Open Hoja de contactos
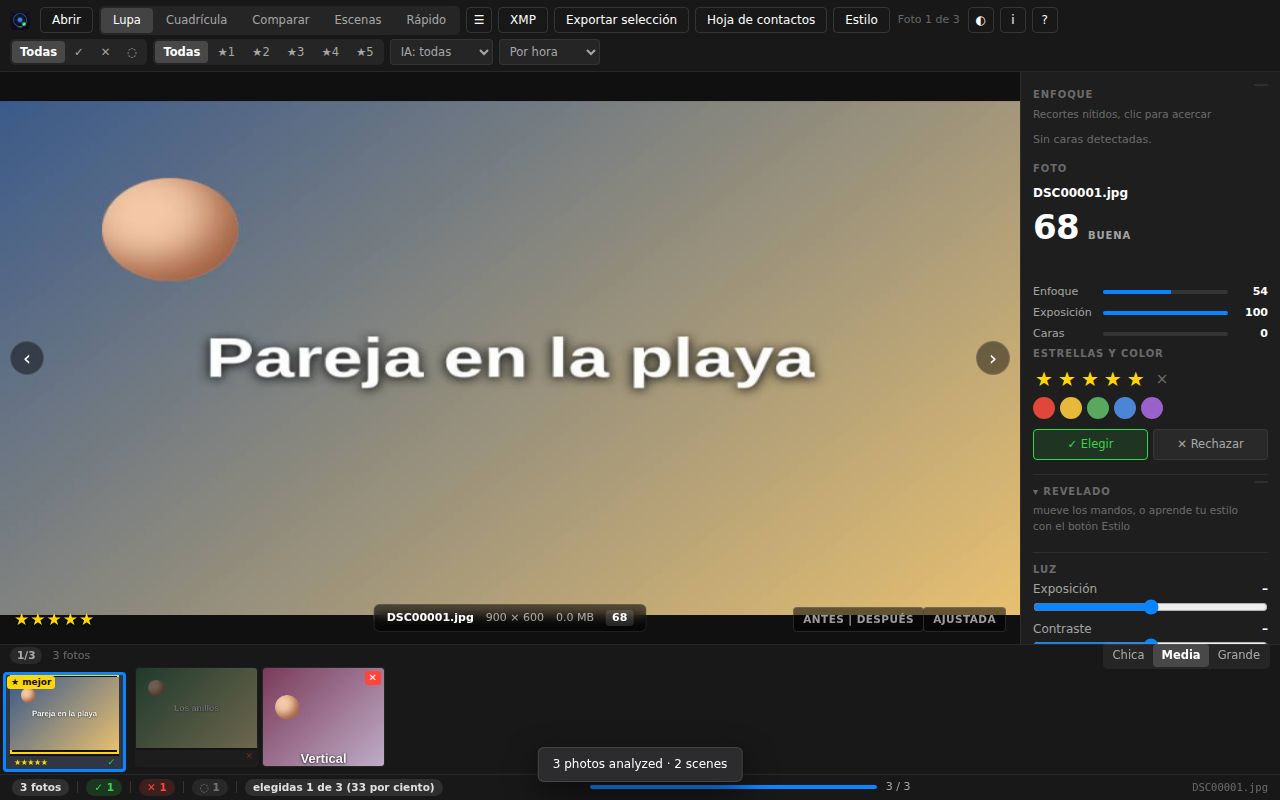This screenshot has width=1280, height=800. [761, 20]
